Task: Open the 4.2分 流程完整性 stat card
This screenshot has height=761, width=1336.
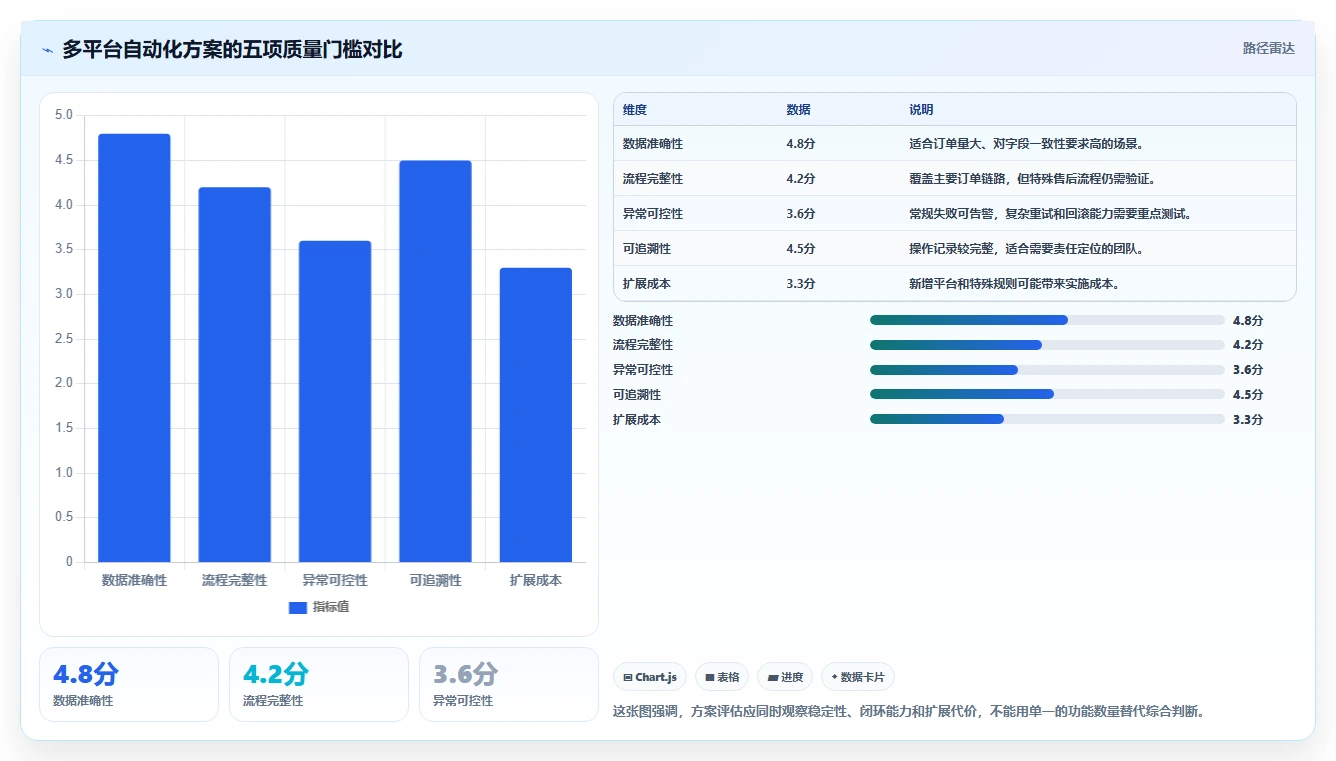Action: [x=319, y=684]
